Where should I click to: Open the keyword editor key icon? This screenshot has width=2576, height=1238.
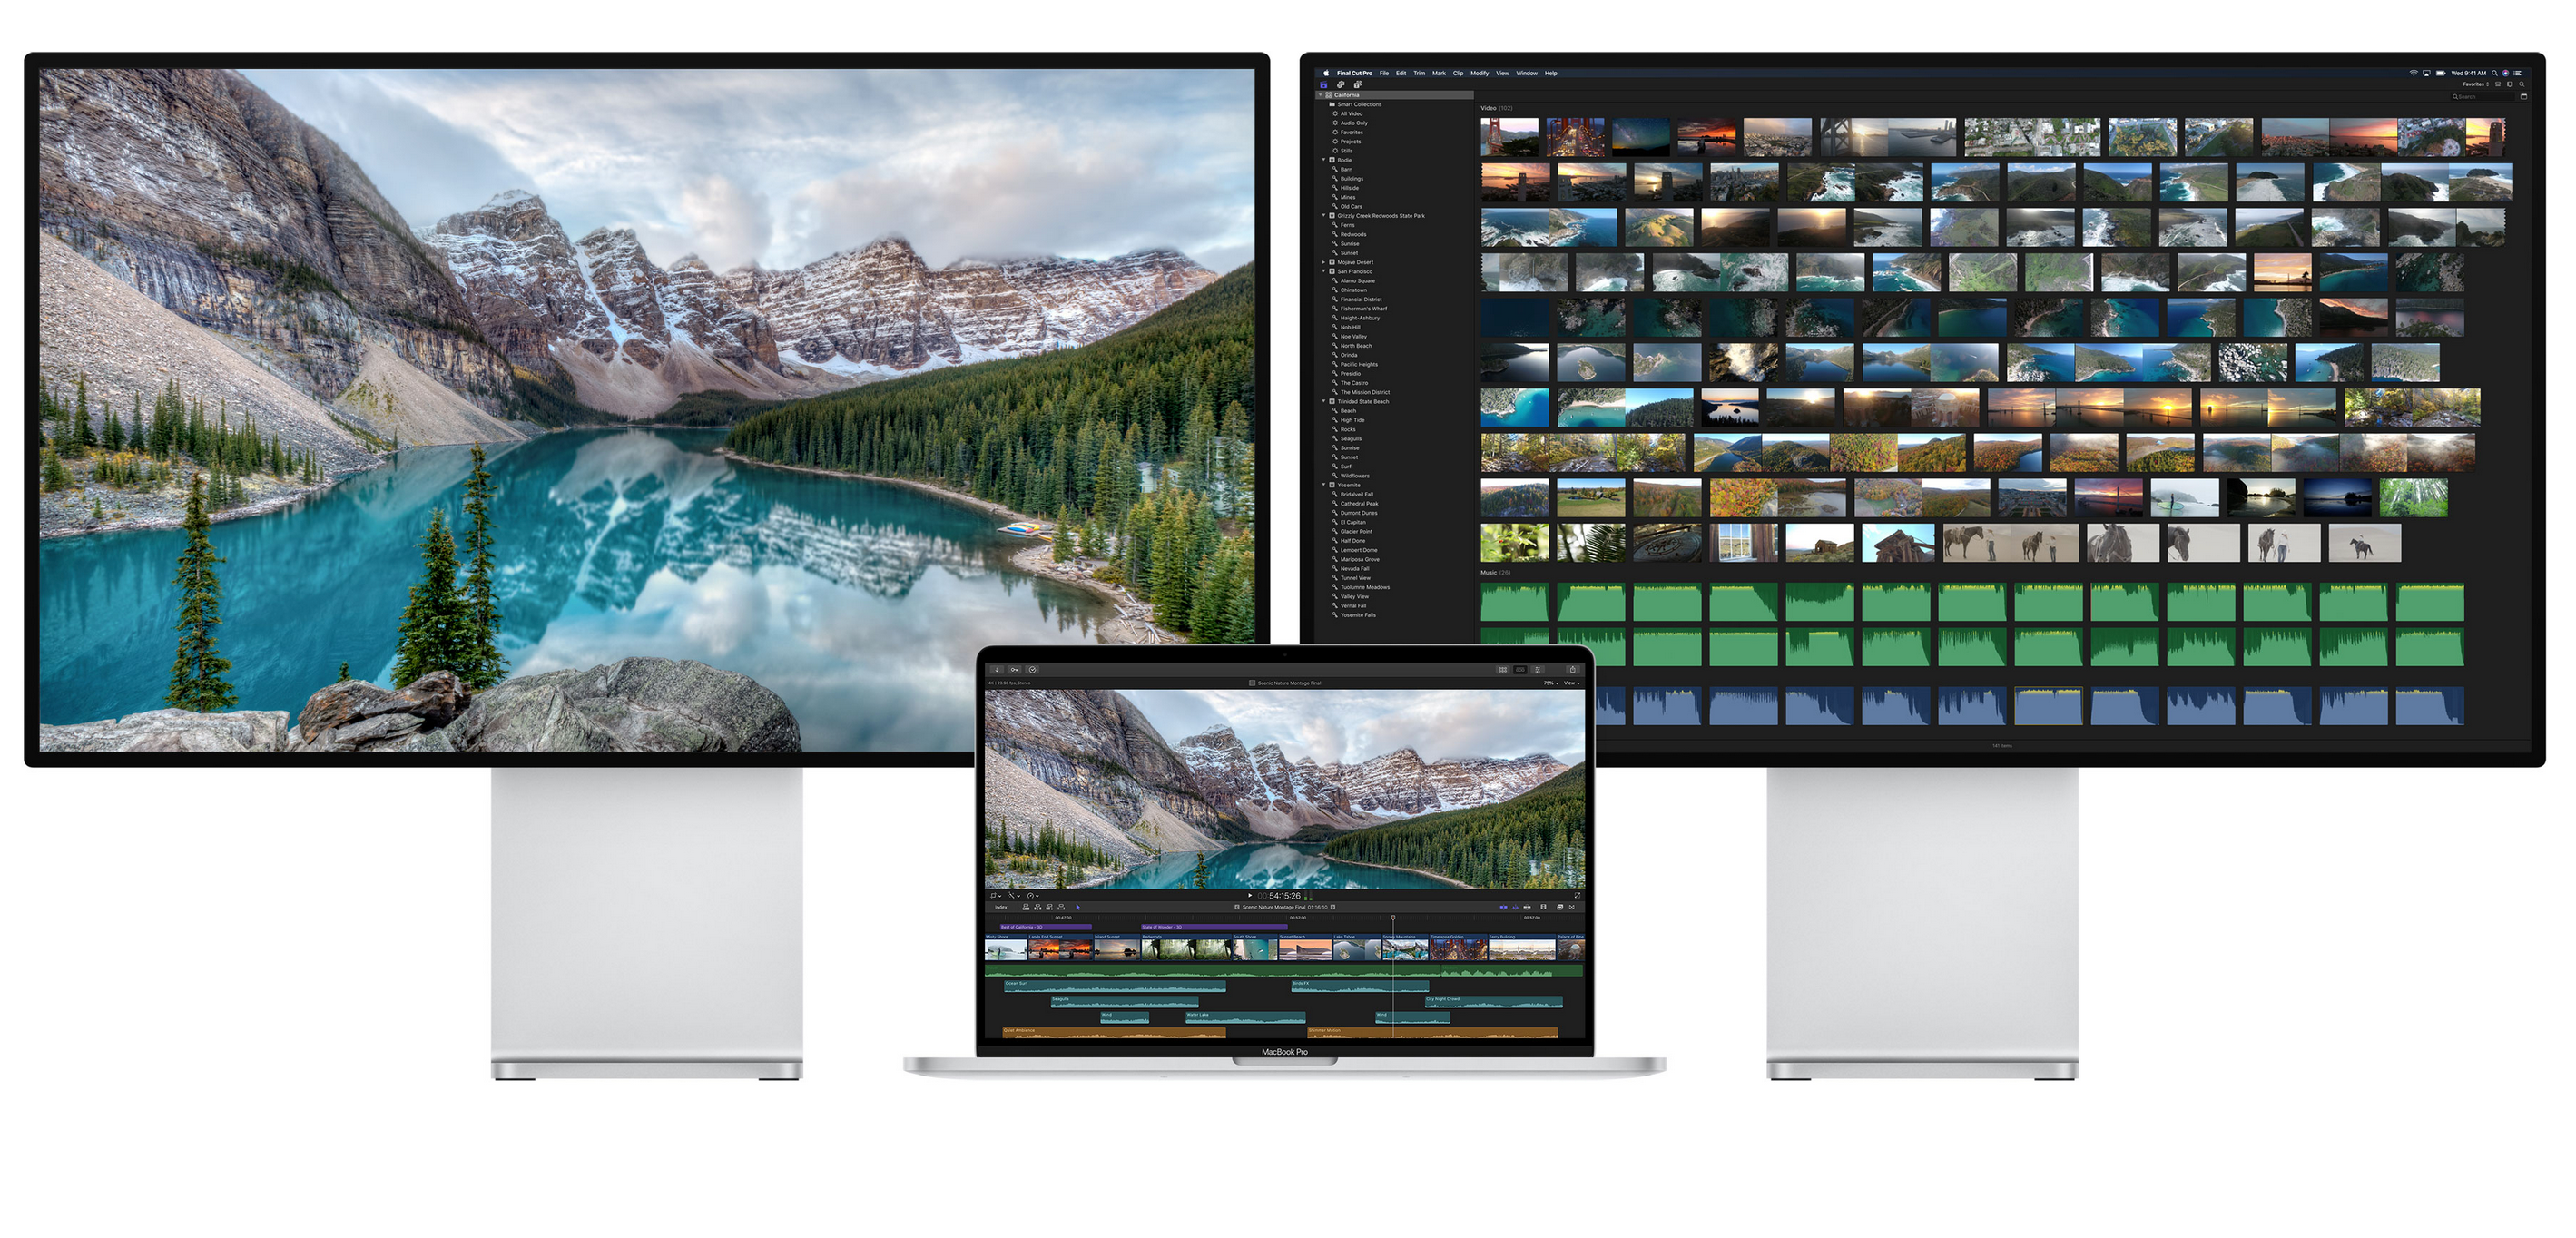coord(1015,670)
